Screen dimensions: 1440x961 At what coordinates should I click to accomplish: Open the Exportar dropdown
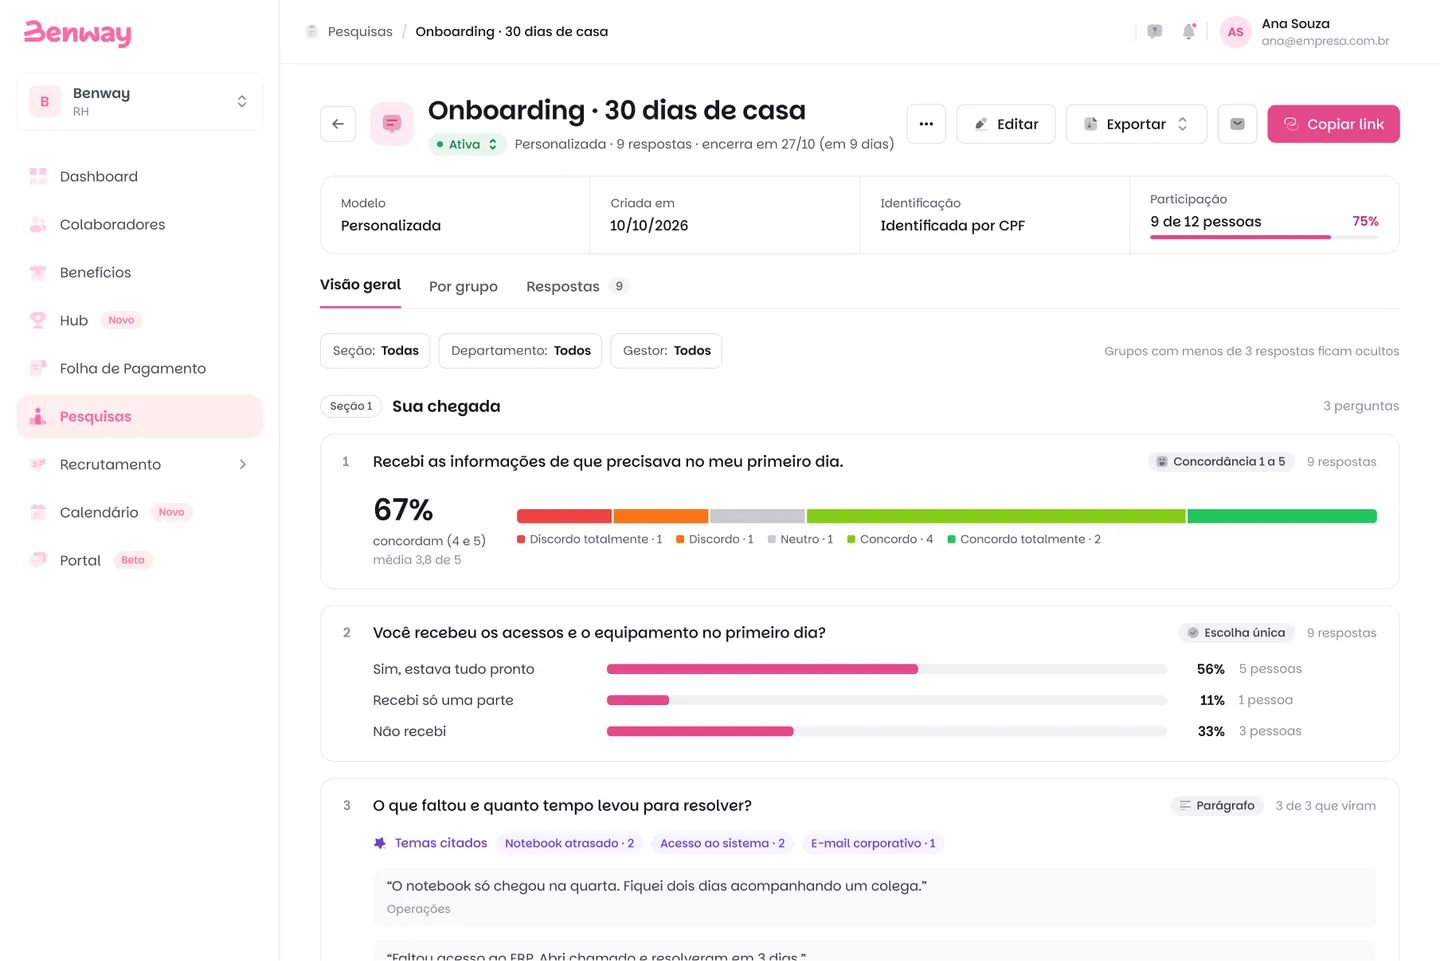tap(1136, 124)
